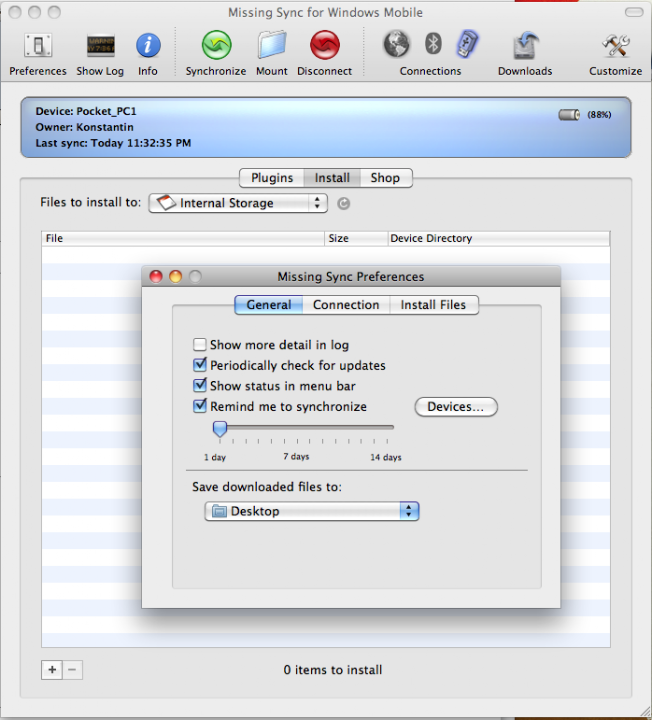This screenshot has width=652, height=720.
Task: Switch to the Plugins tab
Action: 272,178
